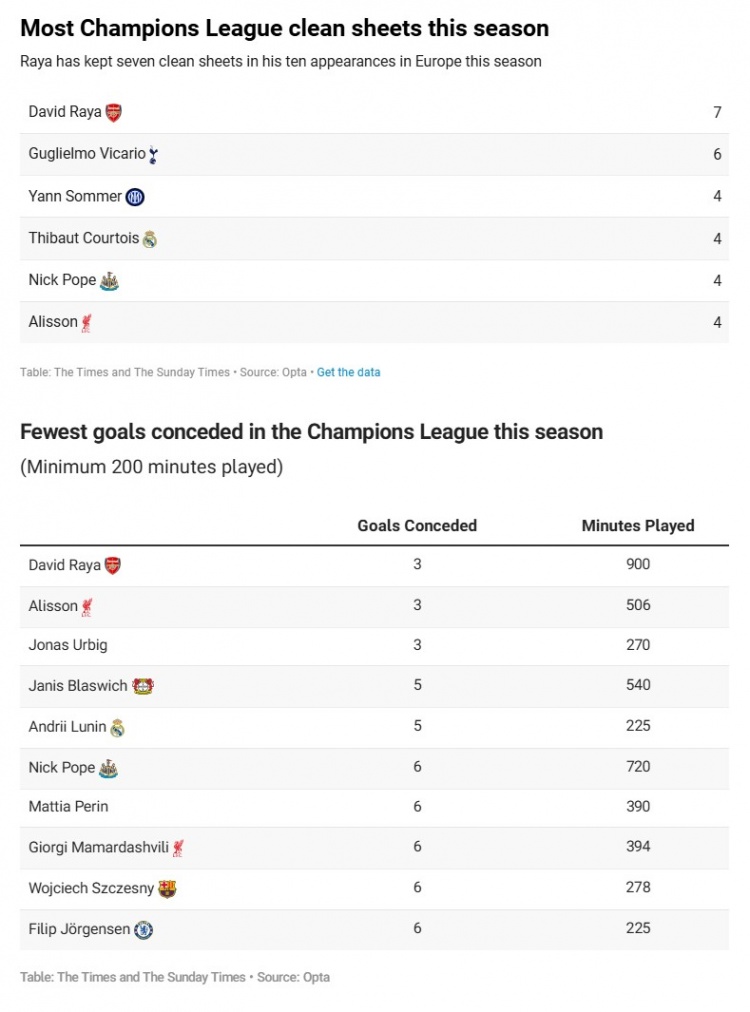Click the "Minimum 200 minutes played" subtitle
Viewport: 750px width, 1012px height.
point(151,467)
